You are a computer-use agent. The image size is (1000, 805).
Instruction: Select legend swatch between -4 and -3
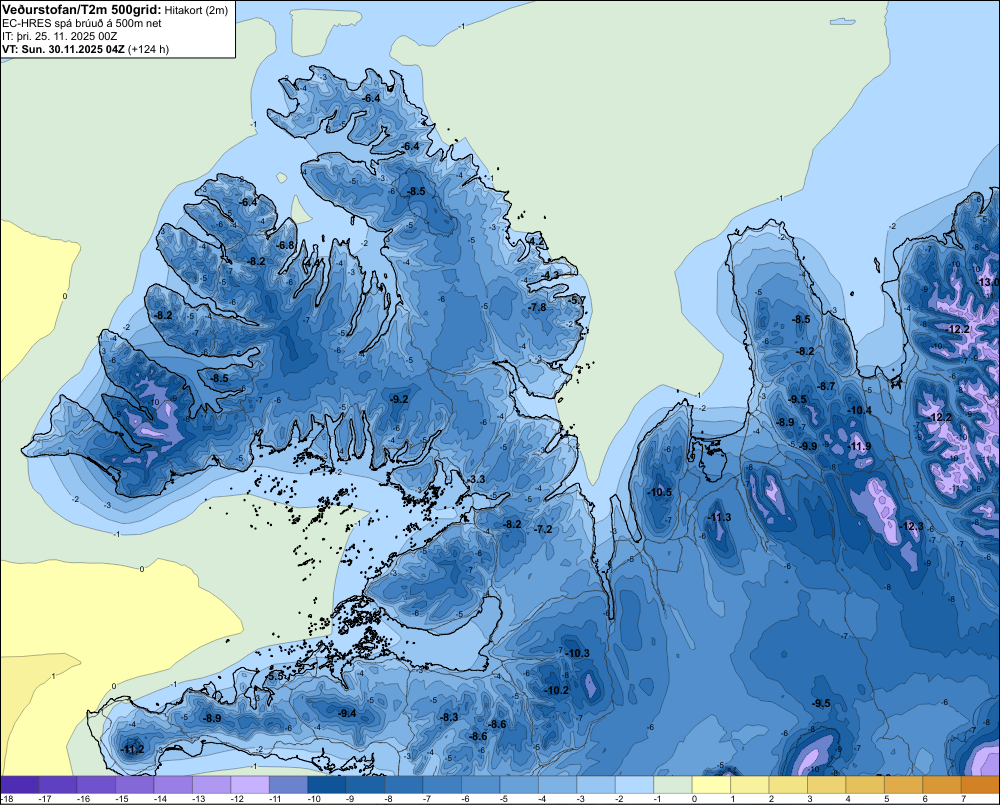point(557,785)
